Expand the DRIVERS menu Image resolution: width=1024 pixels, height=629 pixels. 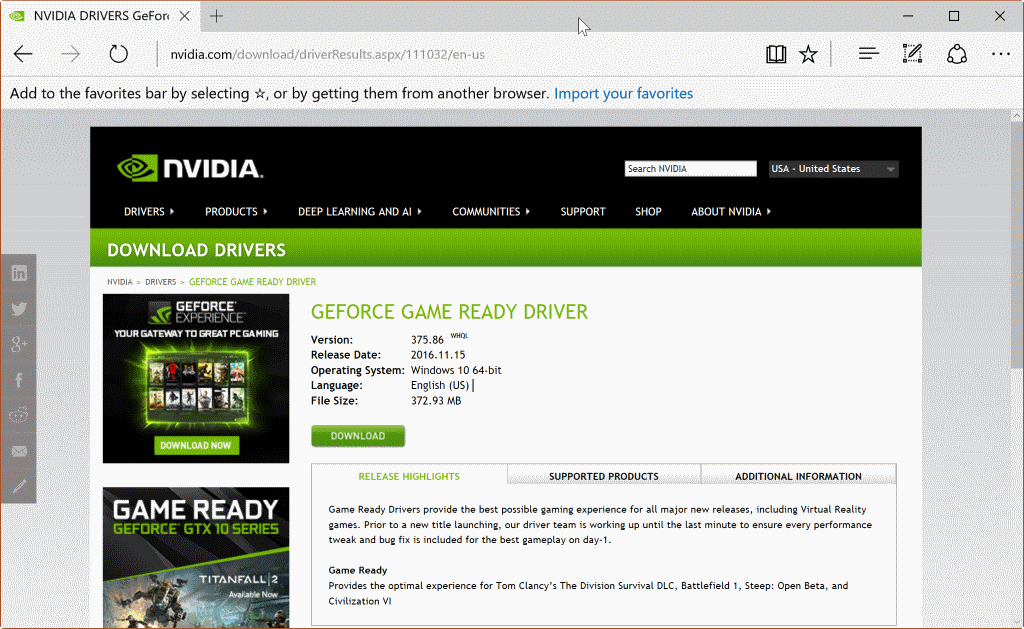149,212
